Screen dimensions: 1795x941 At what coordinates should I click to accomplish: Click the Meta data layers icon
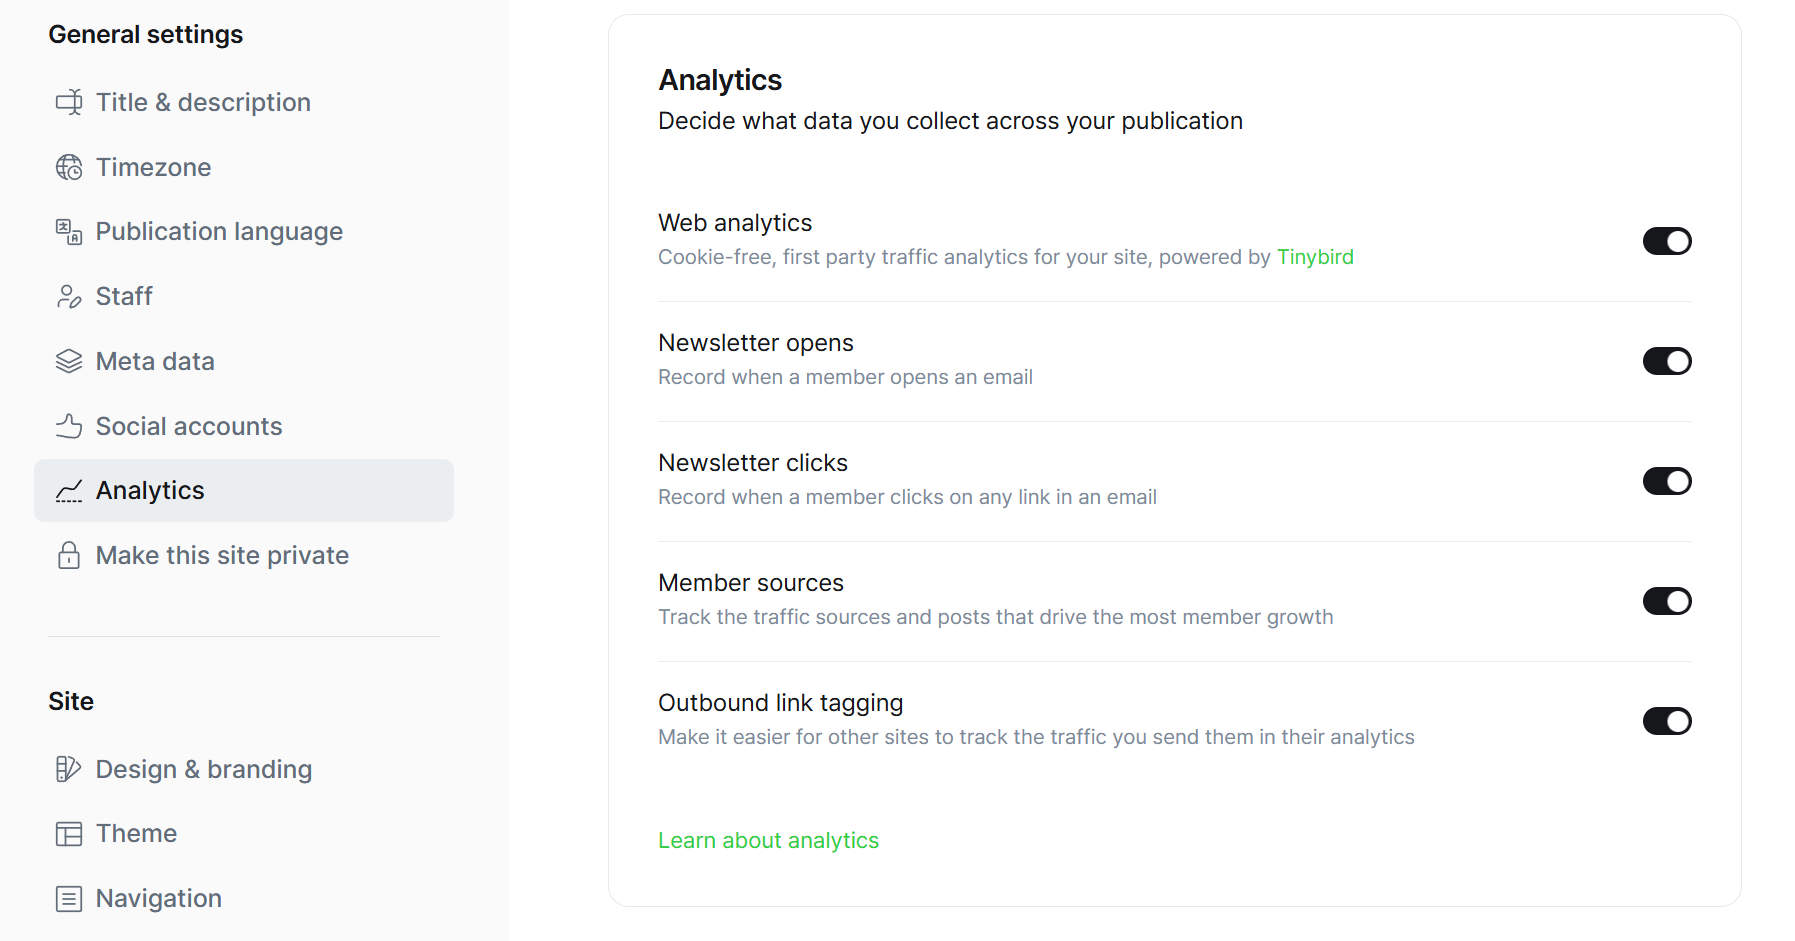pos(69,361)
